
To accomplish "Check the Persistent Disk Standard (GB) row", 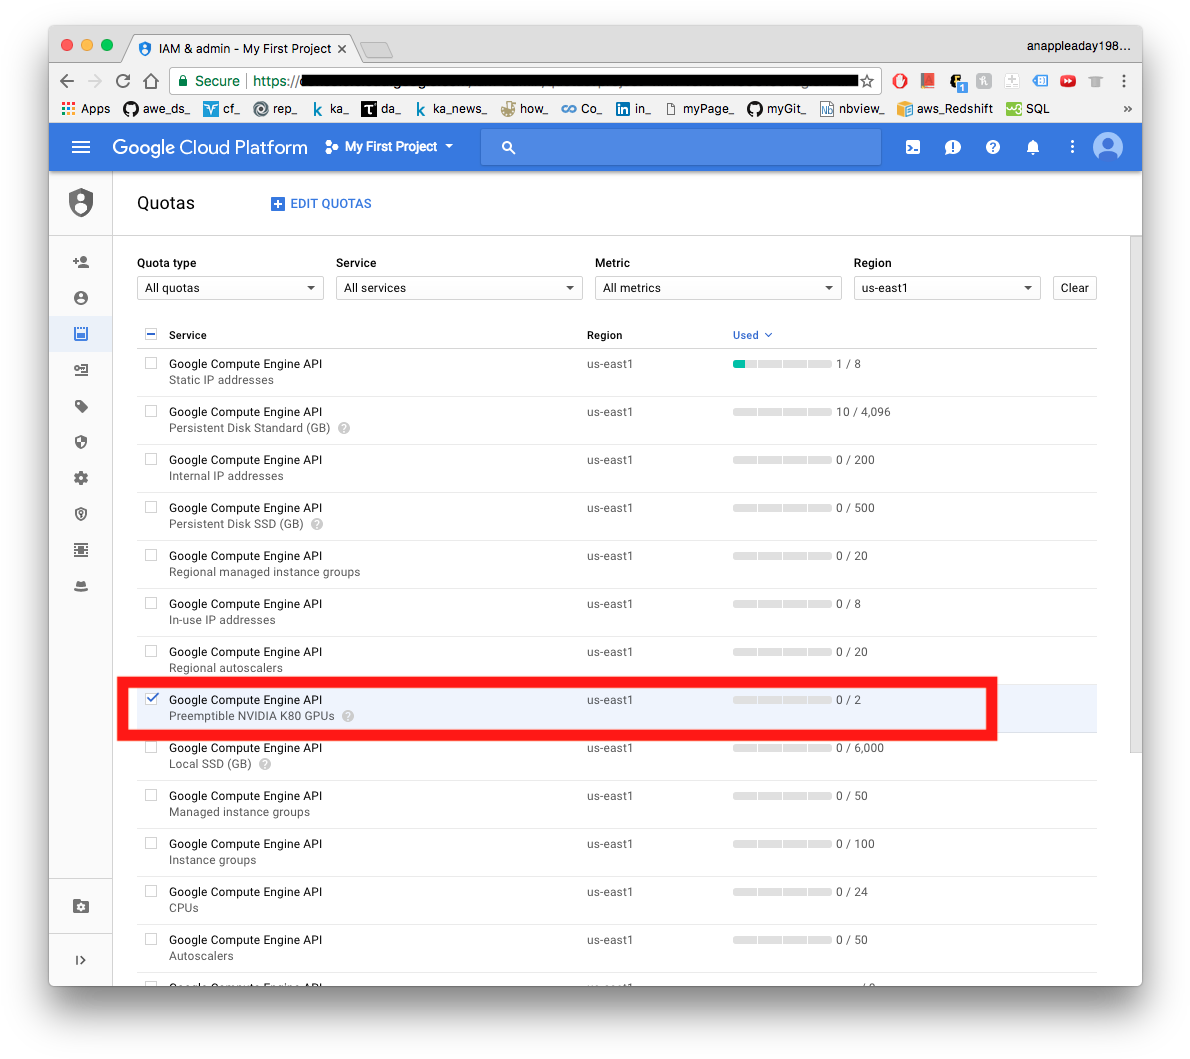I will 151,411.
